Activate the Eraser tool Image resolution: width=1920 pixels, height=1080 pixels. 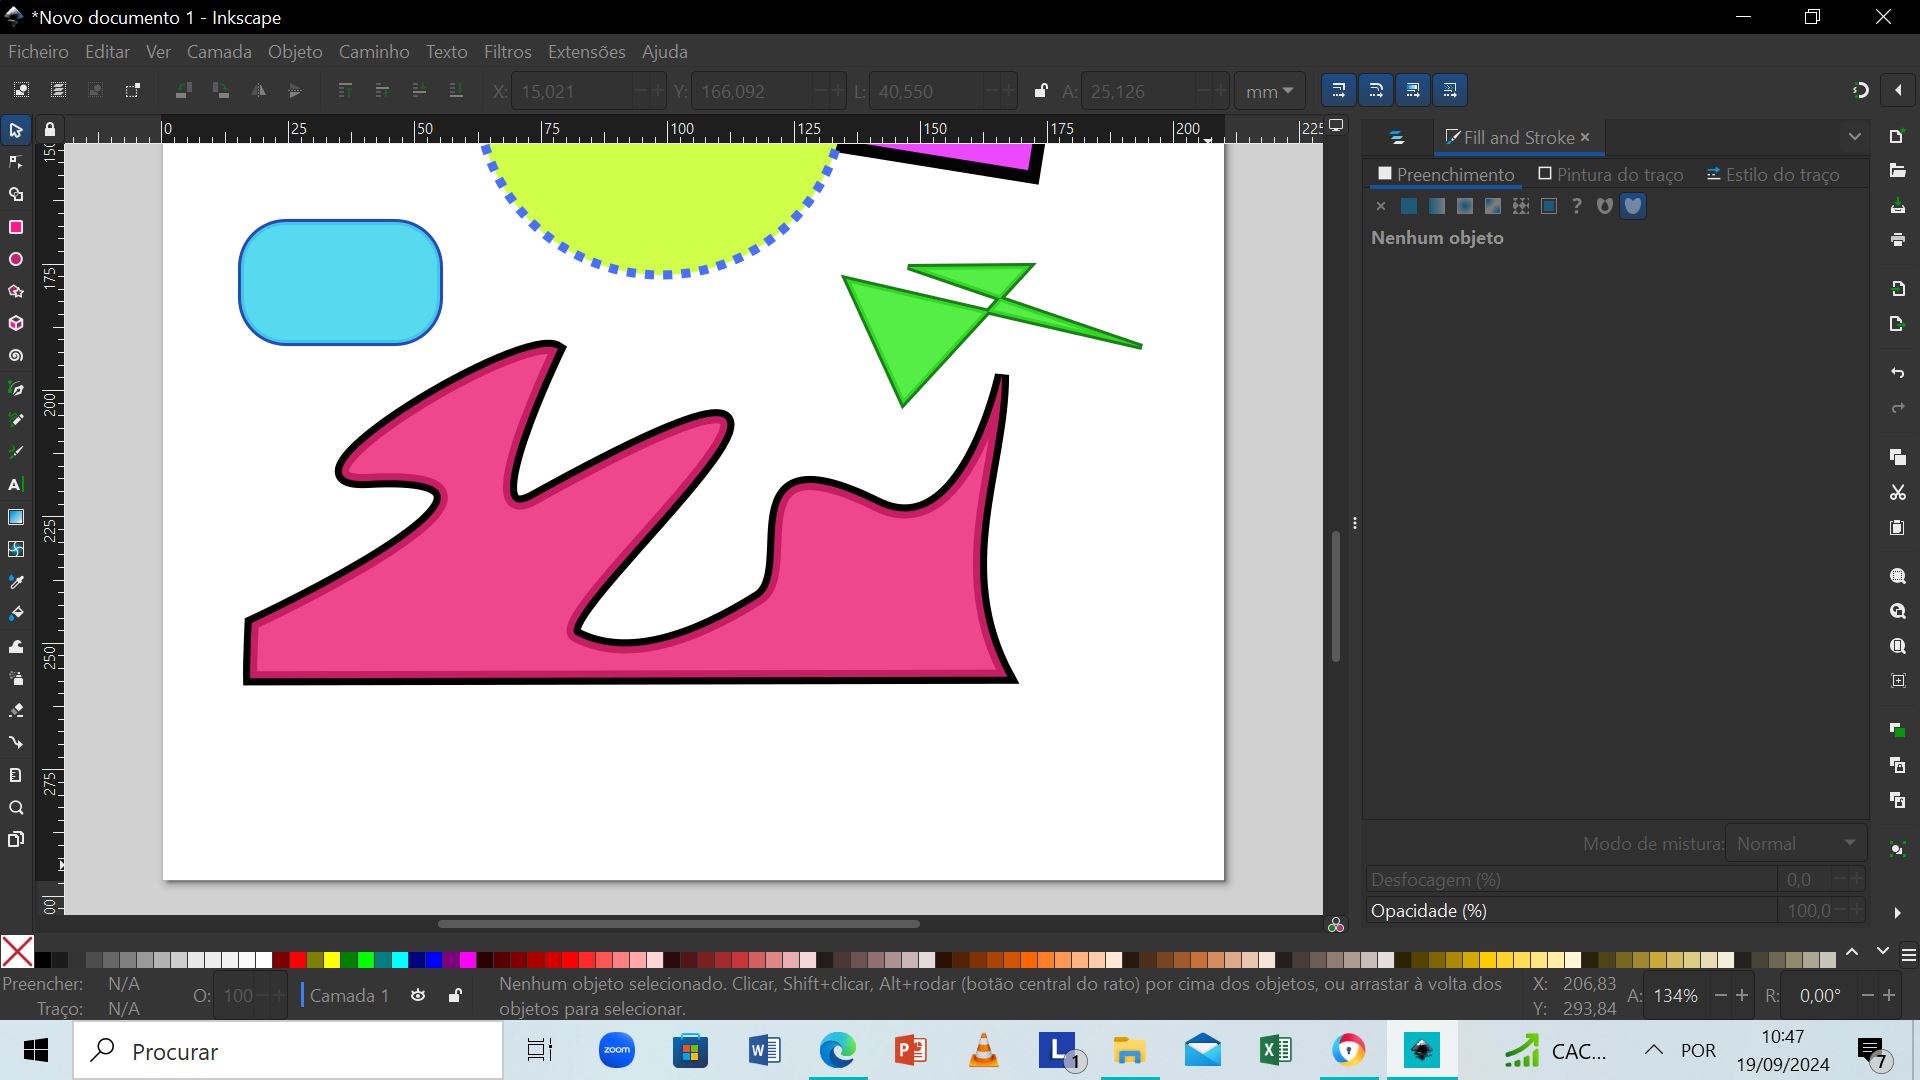tap(16, 711)
